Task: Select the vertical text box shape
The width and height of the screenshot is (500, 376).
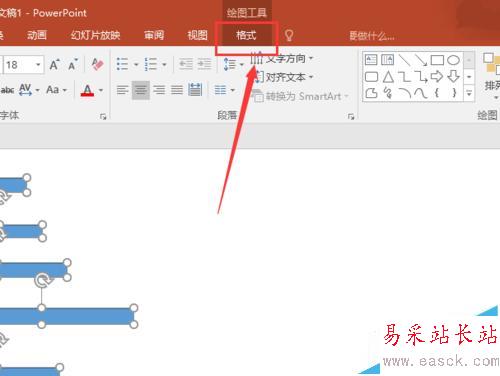Action: pyautogui.click(x=387, y=60)
